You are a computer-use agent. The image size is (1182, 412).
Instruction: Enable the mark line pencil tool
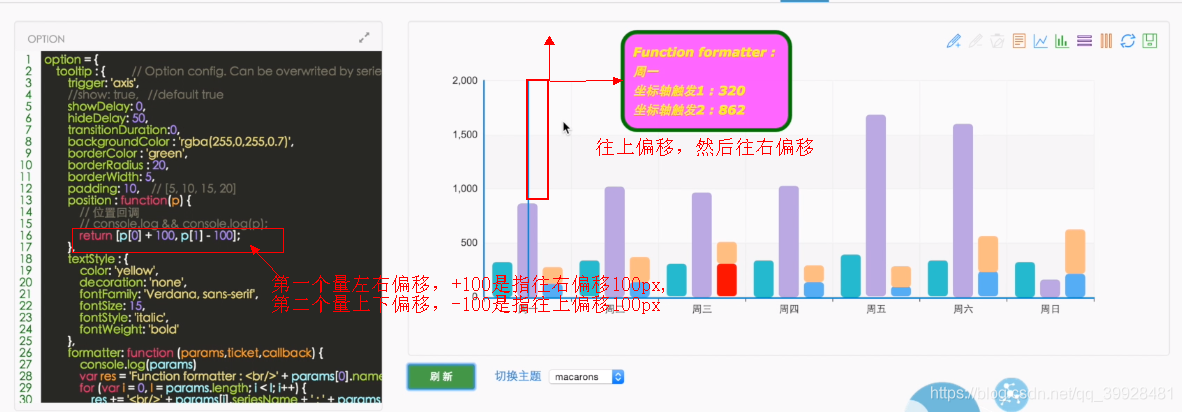pos(954,41)
